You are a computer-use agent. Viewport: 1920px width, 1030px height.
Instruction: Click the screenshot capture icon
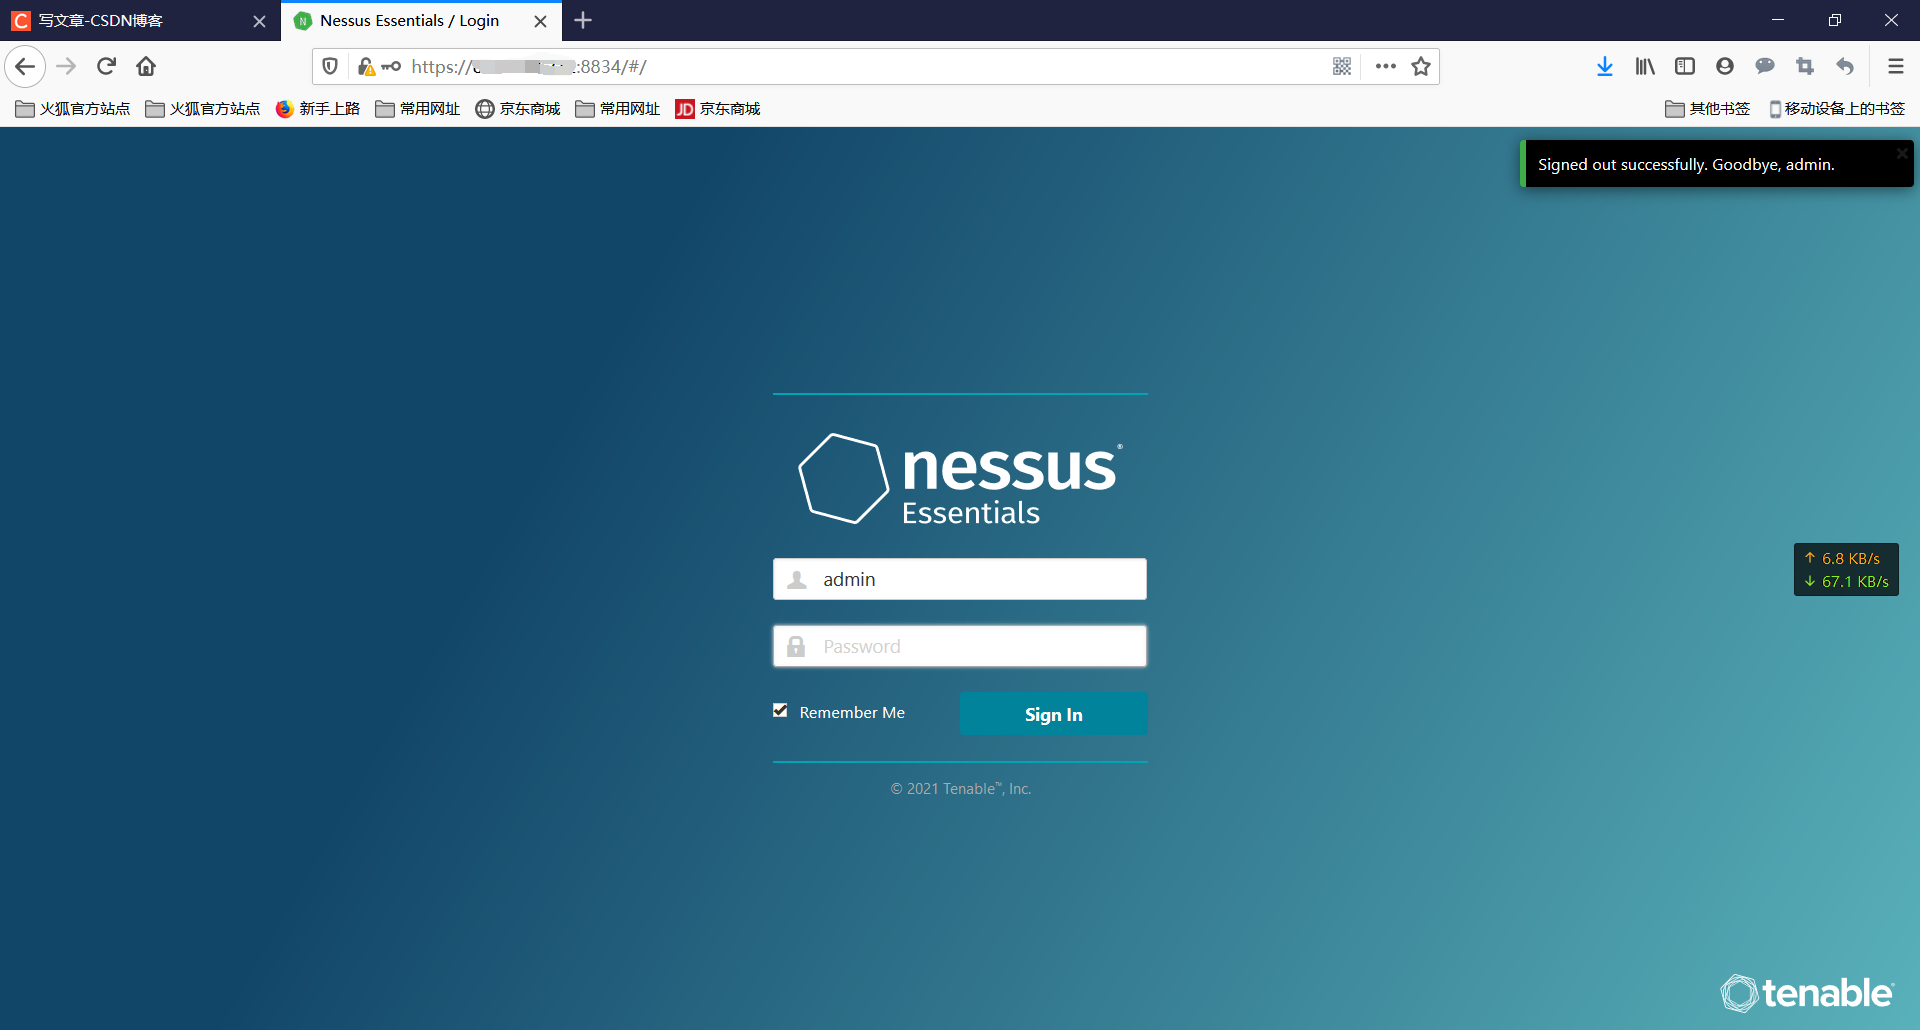pos(1805,66)
